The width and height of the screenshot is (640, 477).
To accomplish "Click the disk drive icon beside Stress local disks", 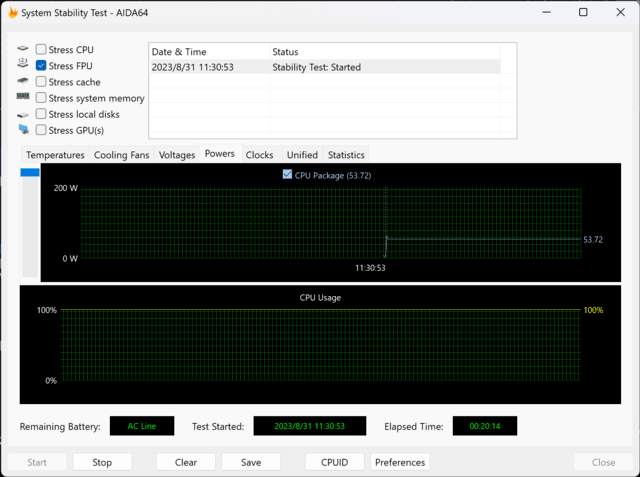I will [x=23, y=114].
